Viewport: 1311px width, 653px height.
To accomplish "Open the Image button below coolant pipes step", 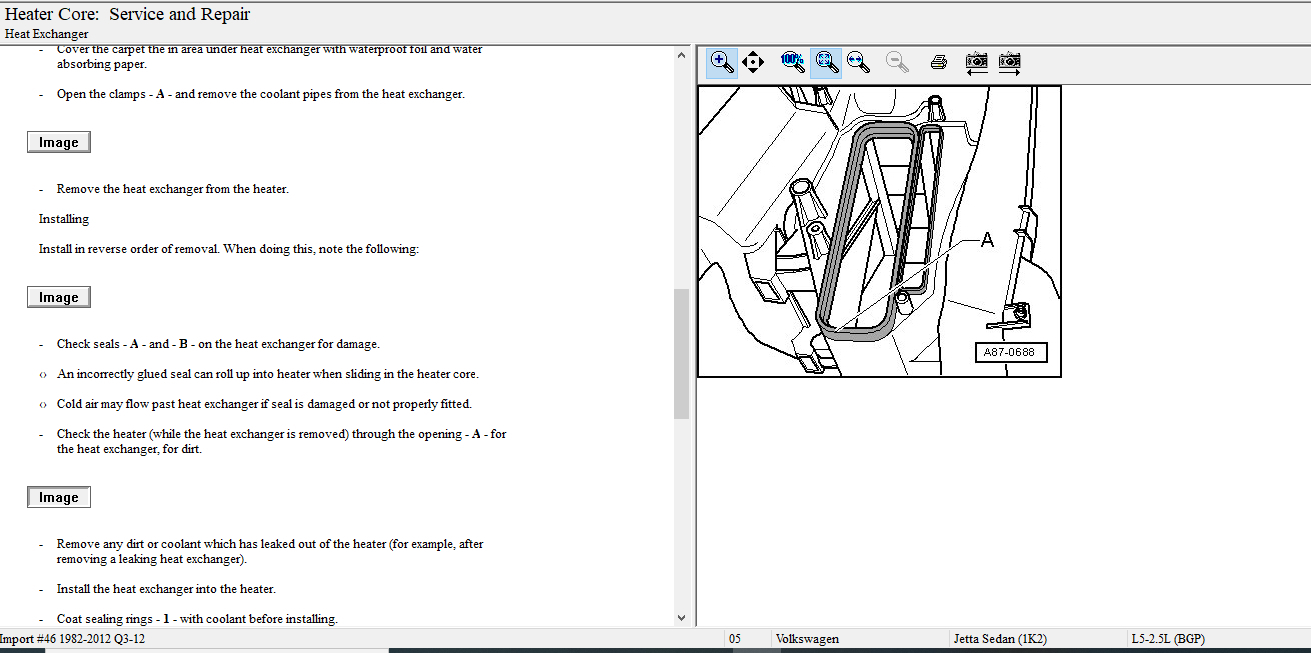I will [x=59, y=142].
